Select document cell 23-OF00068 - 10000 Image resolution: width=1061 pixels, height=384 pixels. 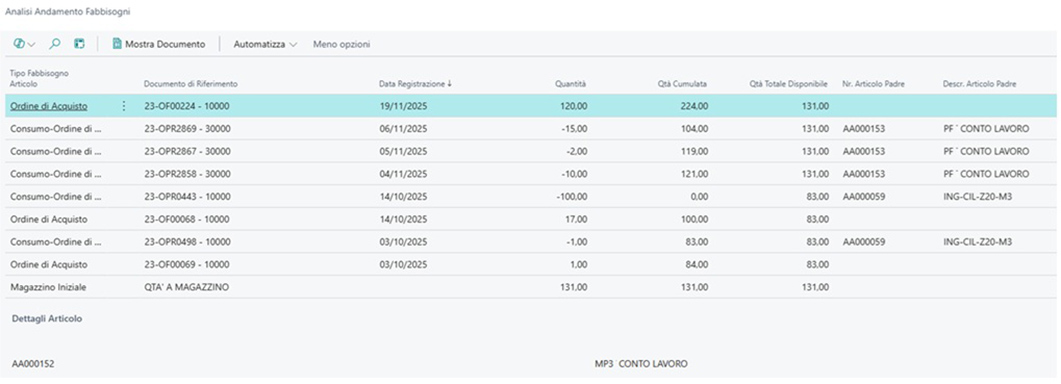click(187, 219)
